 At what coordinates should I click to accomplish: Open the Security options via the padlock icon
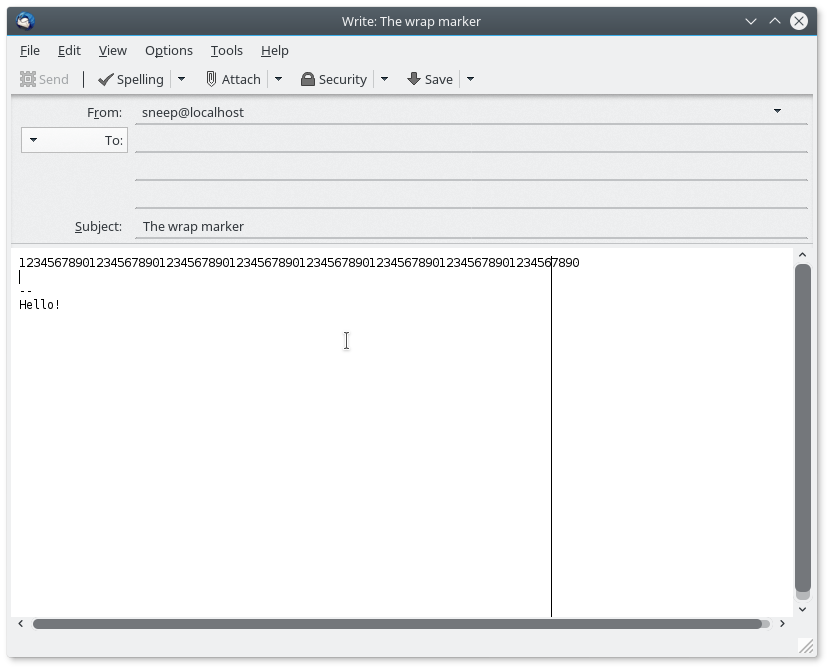click(x=336, y=79)
